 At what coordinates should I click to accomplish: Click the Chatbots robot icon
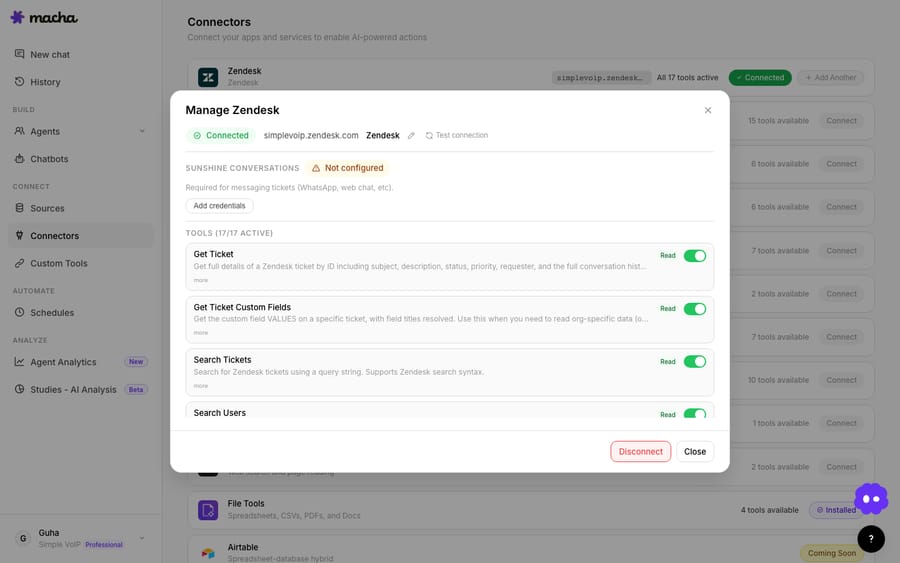click(x=20, y=158)
